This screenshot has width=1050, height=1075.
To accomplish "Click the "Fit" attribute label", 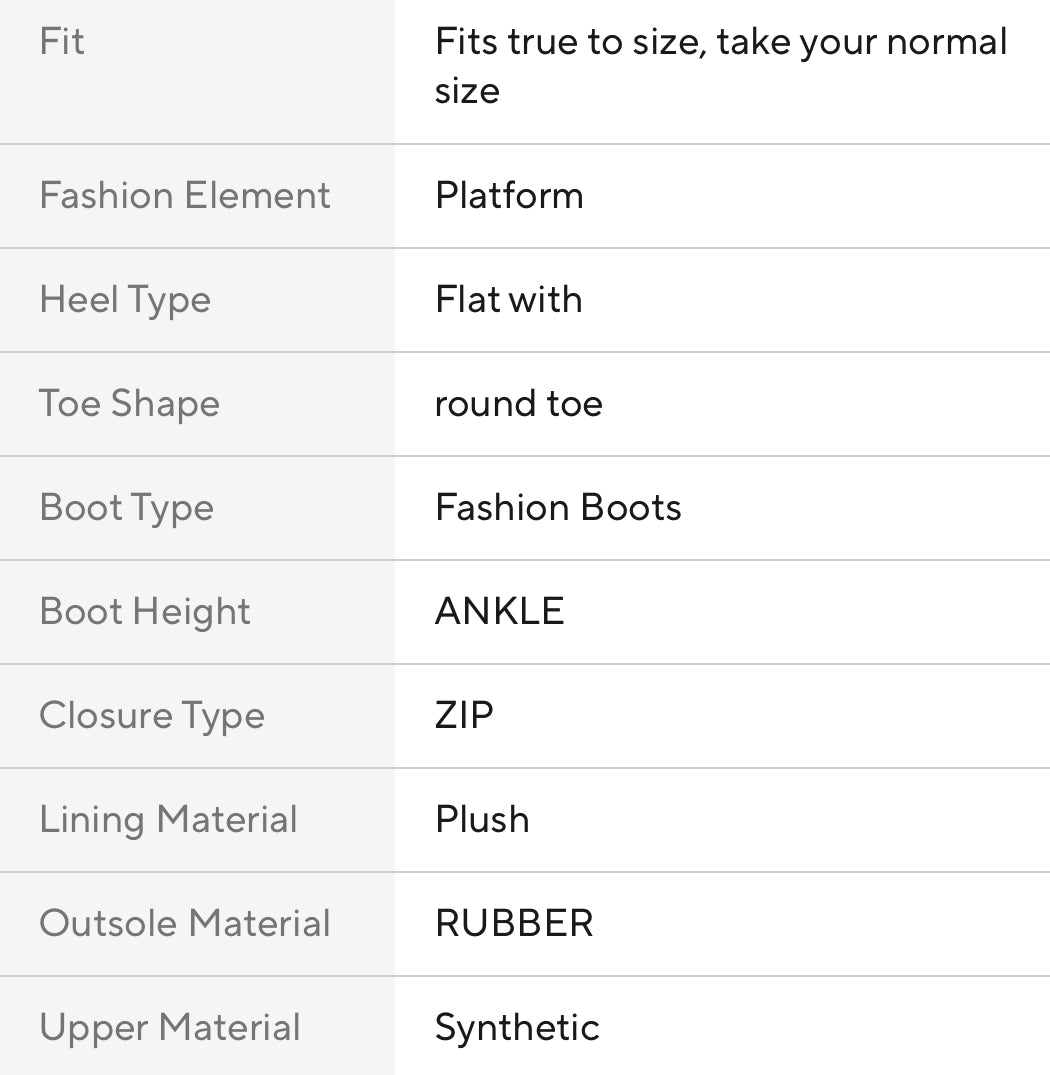I will 62,42.
